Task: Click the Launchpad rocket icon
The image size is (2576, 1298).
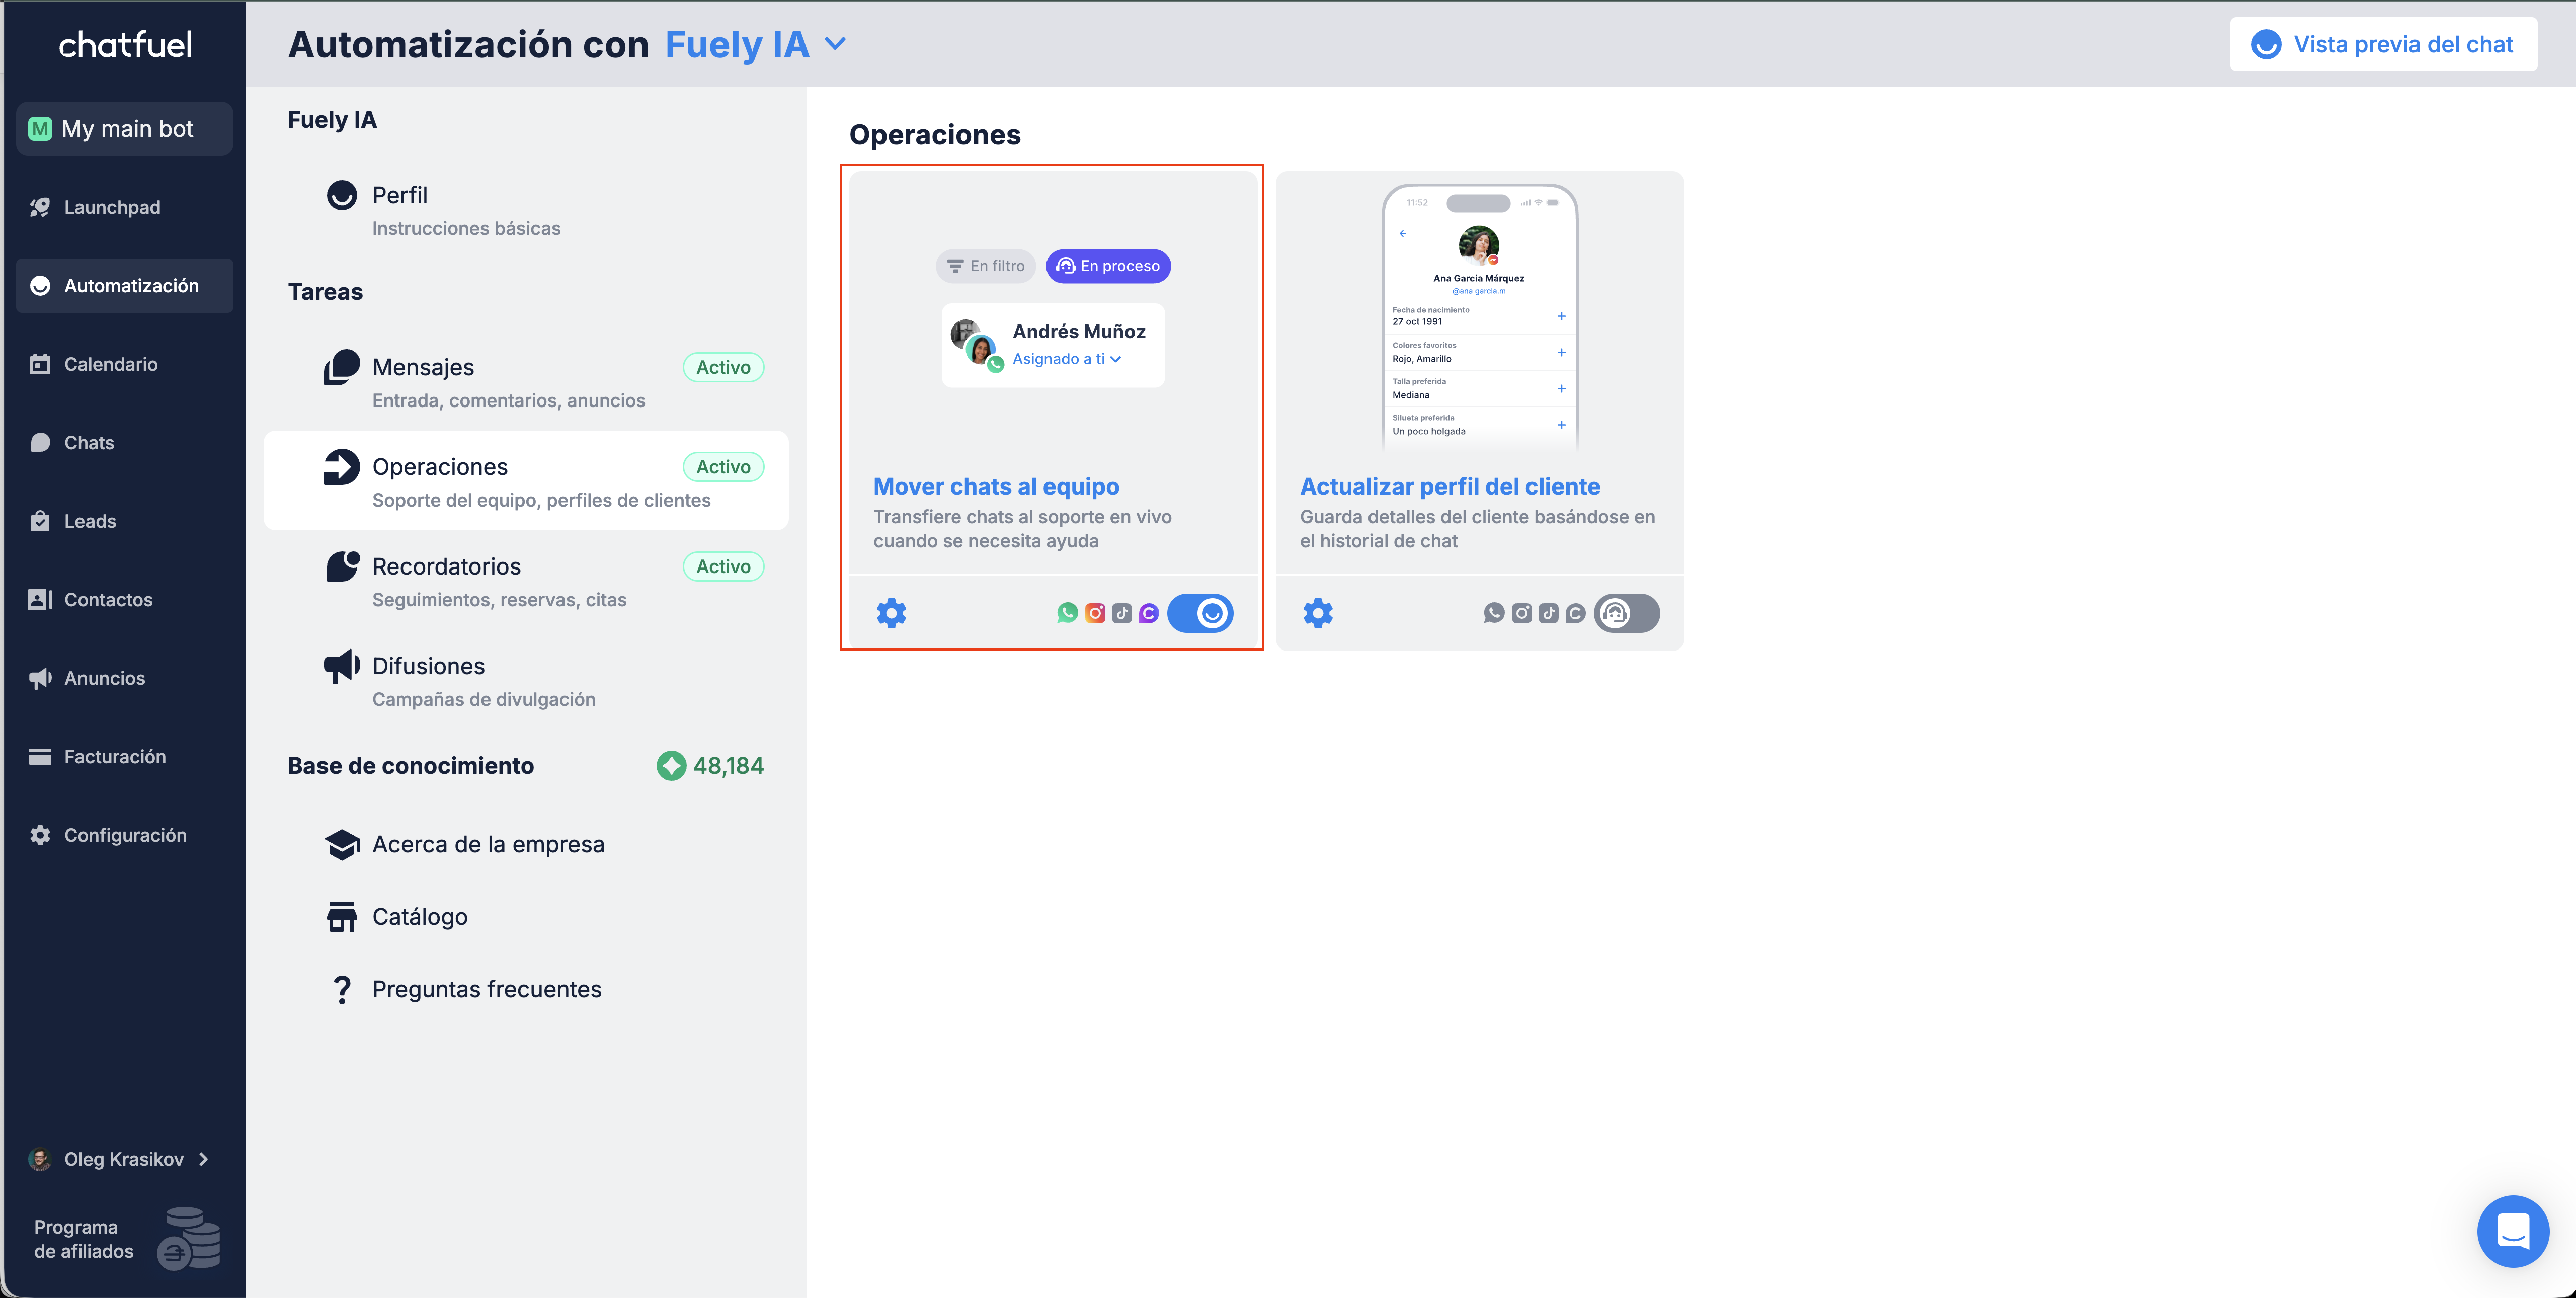Action: coord(40,207)
